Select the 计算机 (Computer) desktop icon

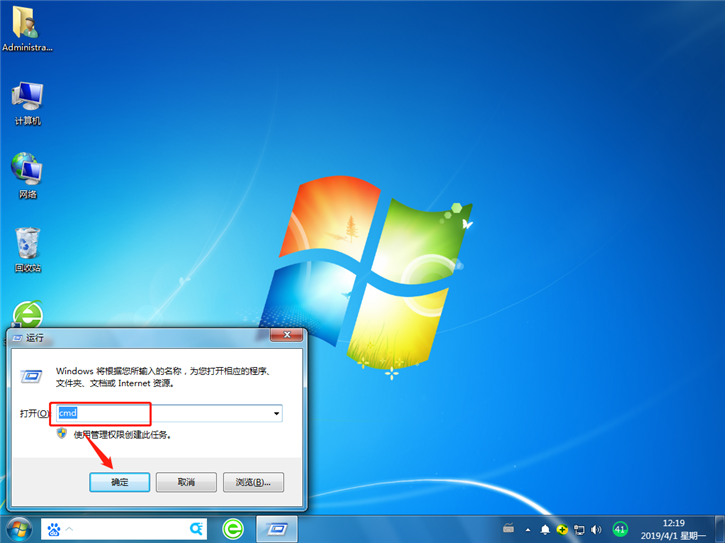(x=27, y=98)
